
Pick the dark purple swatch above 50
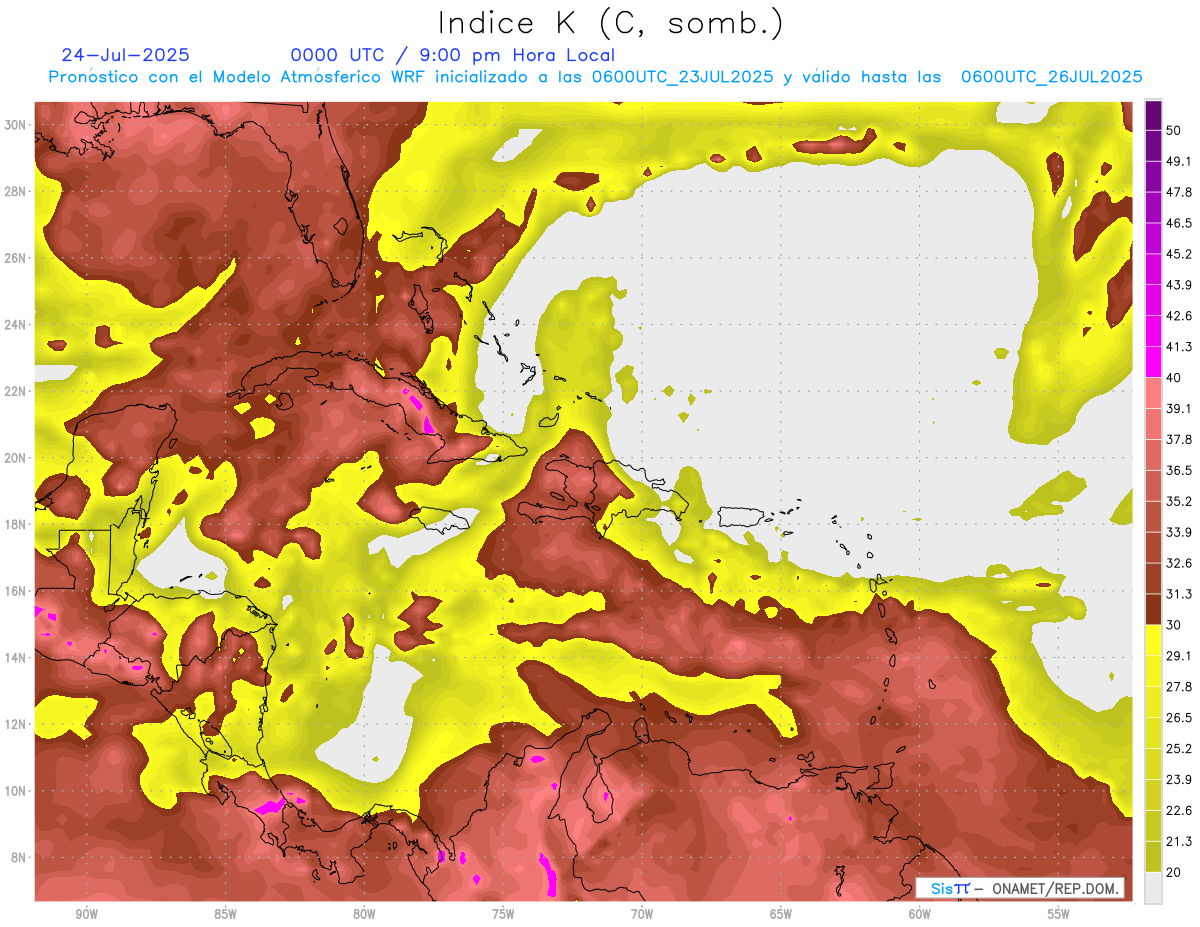[x=1153, y=115]
